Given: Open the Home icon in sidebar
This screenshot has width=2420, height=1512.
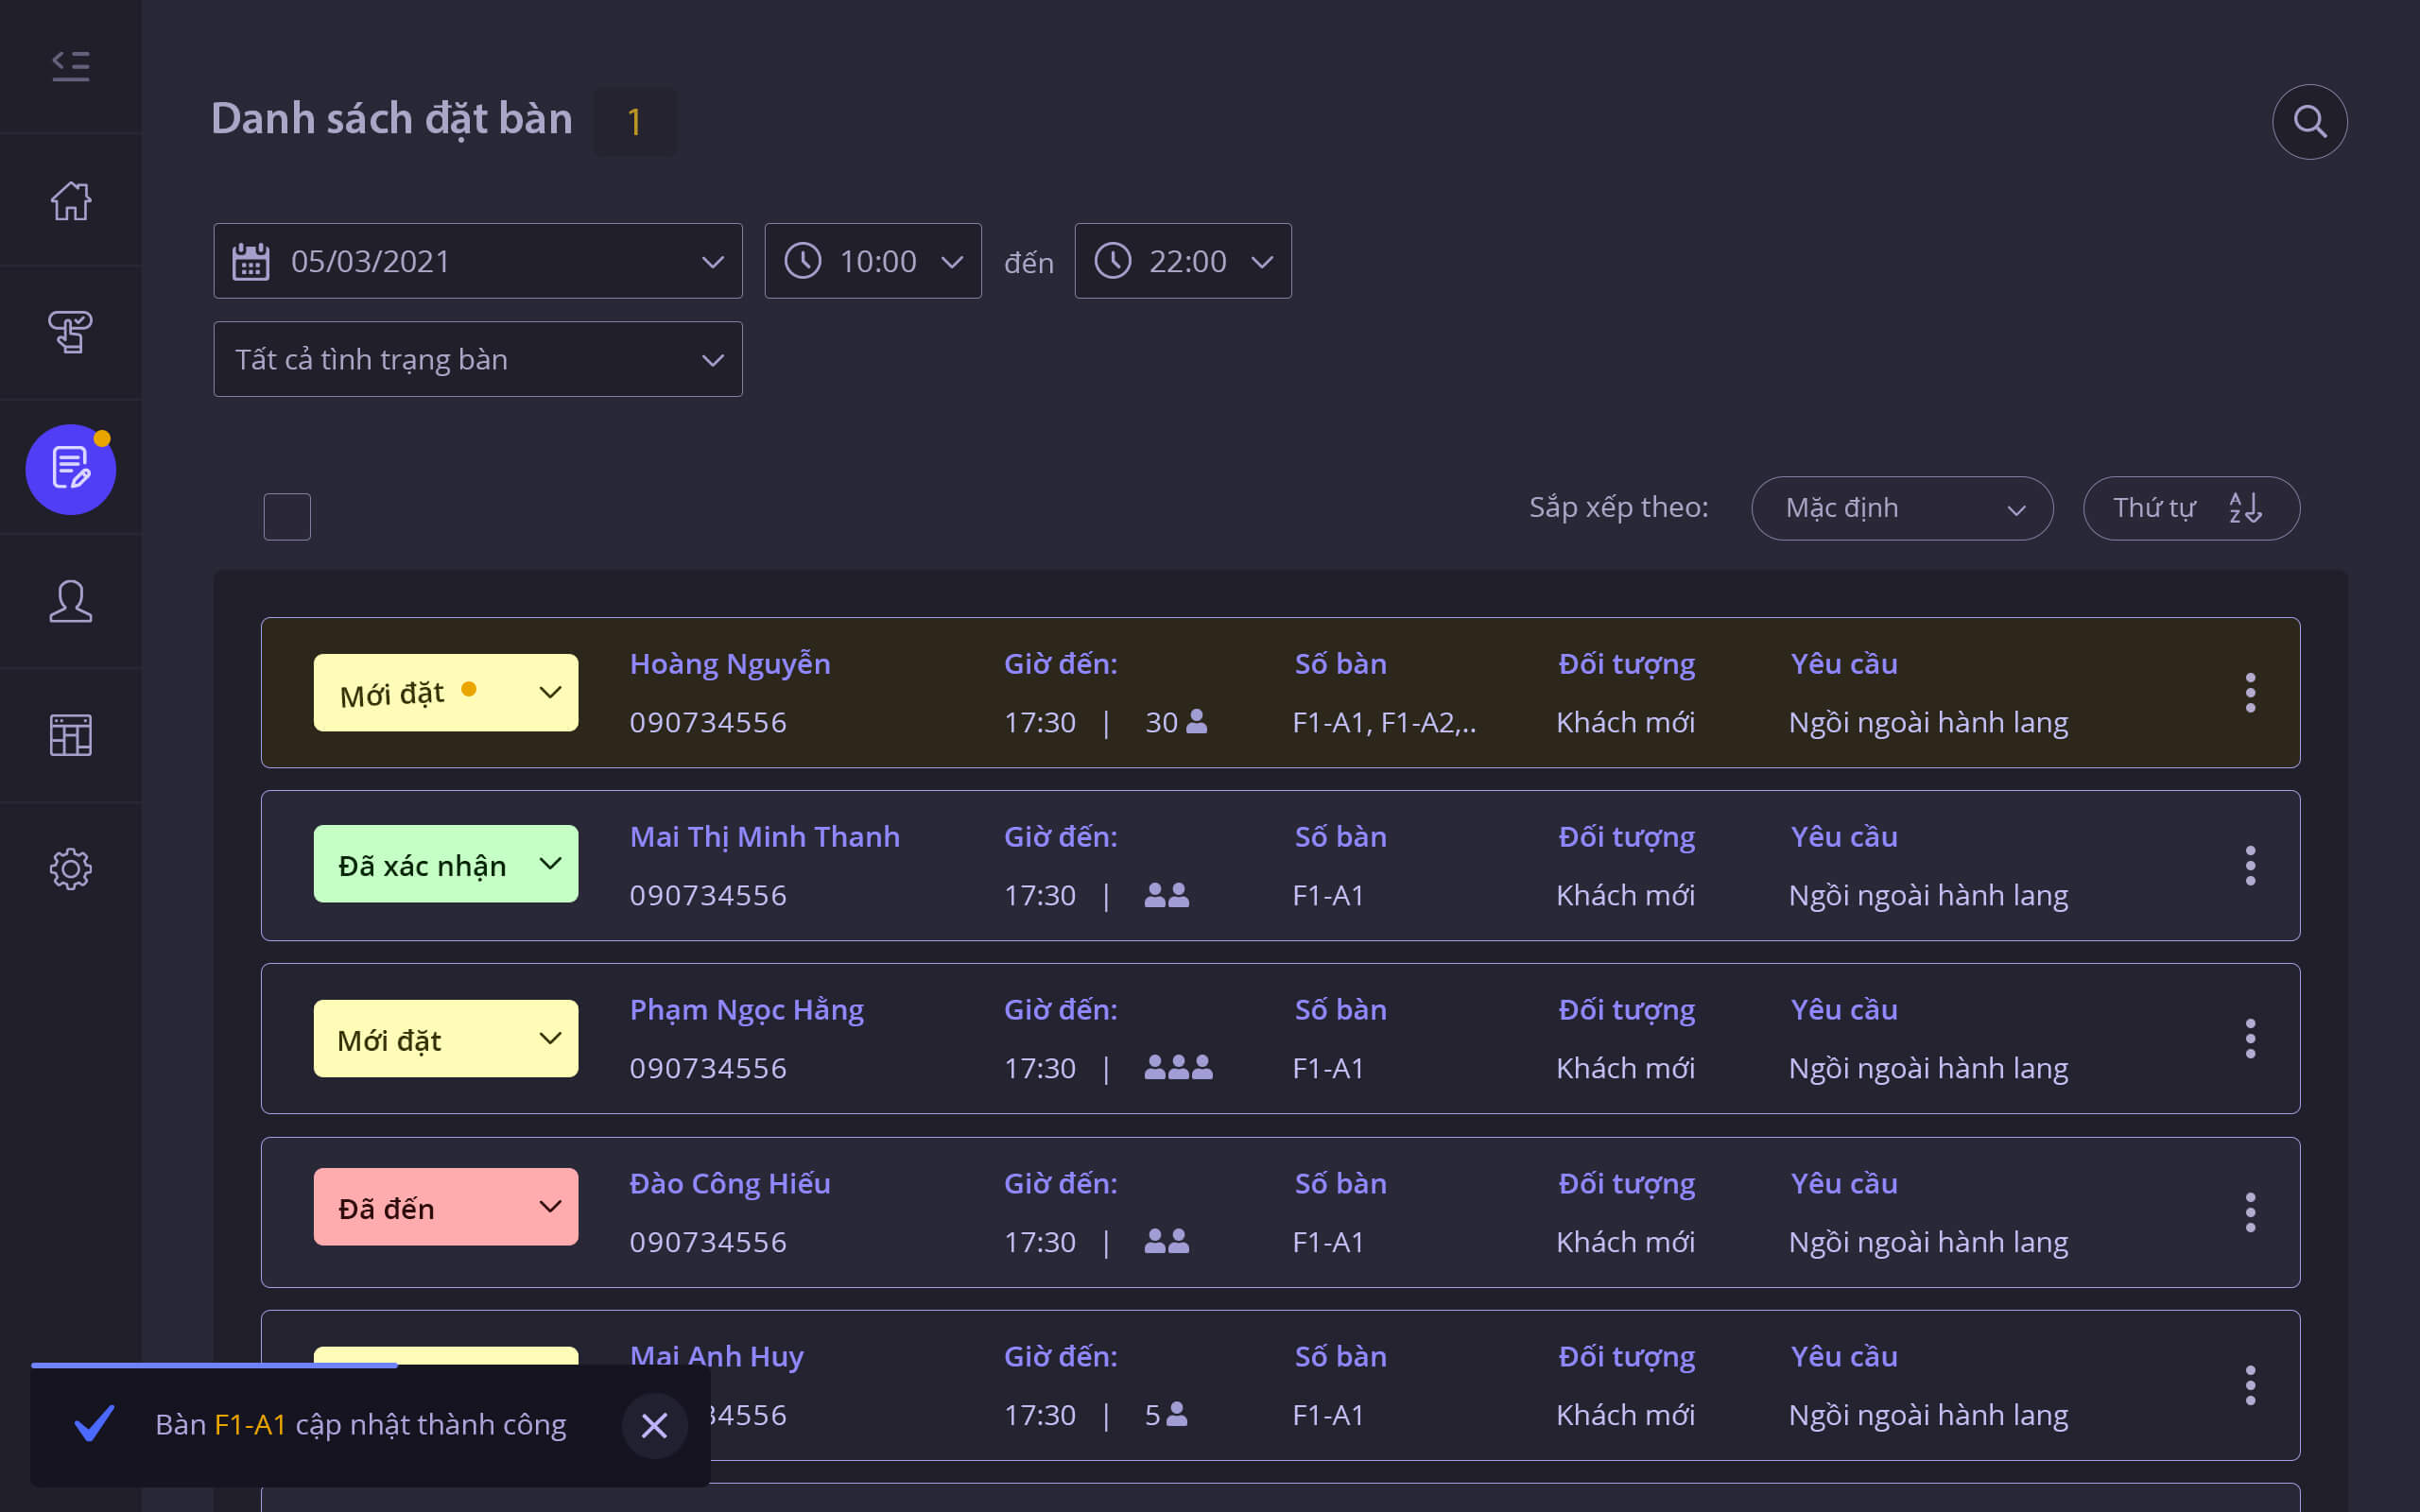Looking at the screenshot, I should (70, 200).
